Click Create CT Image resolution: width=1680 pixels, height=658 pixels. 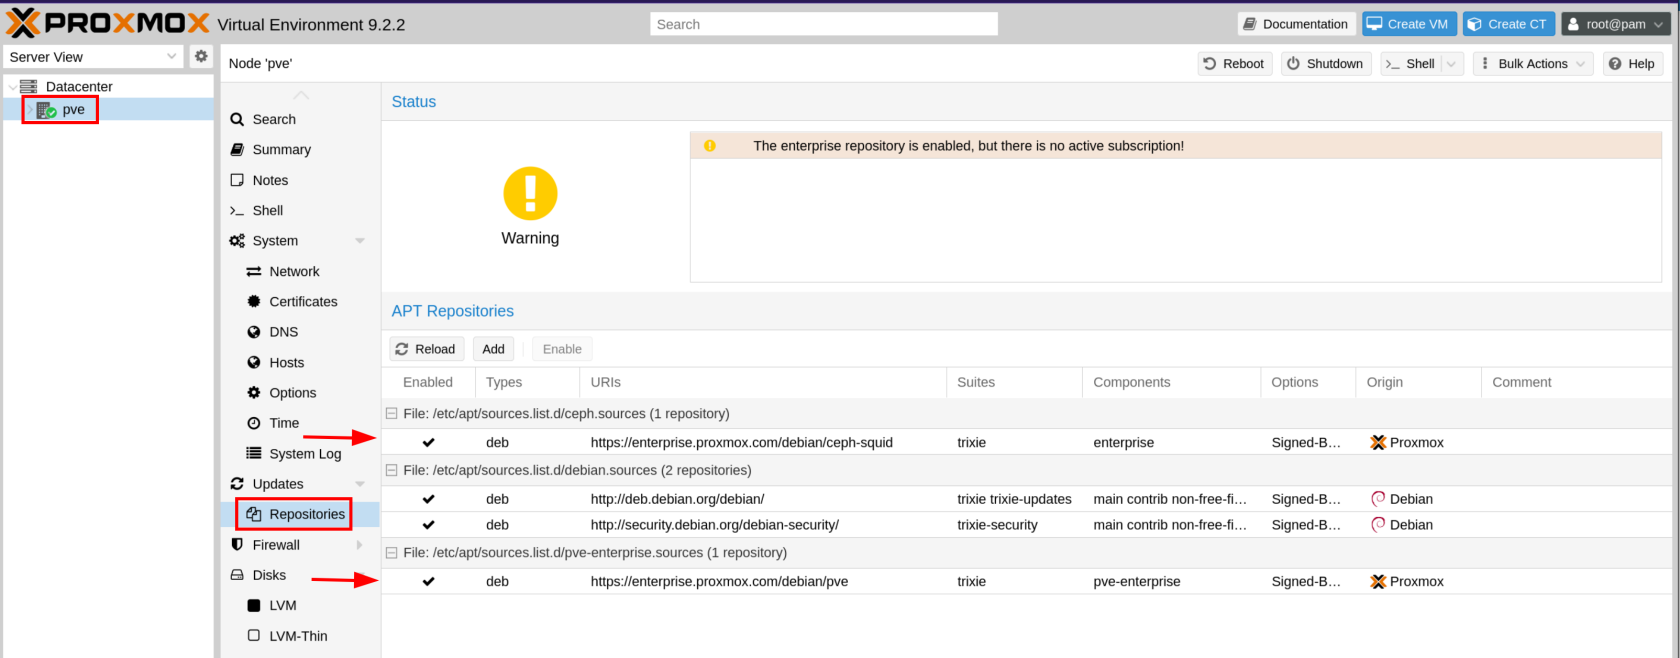[x=1508, y=24]
